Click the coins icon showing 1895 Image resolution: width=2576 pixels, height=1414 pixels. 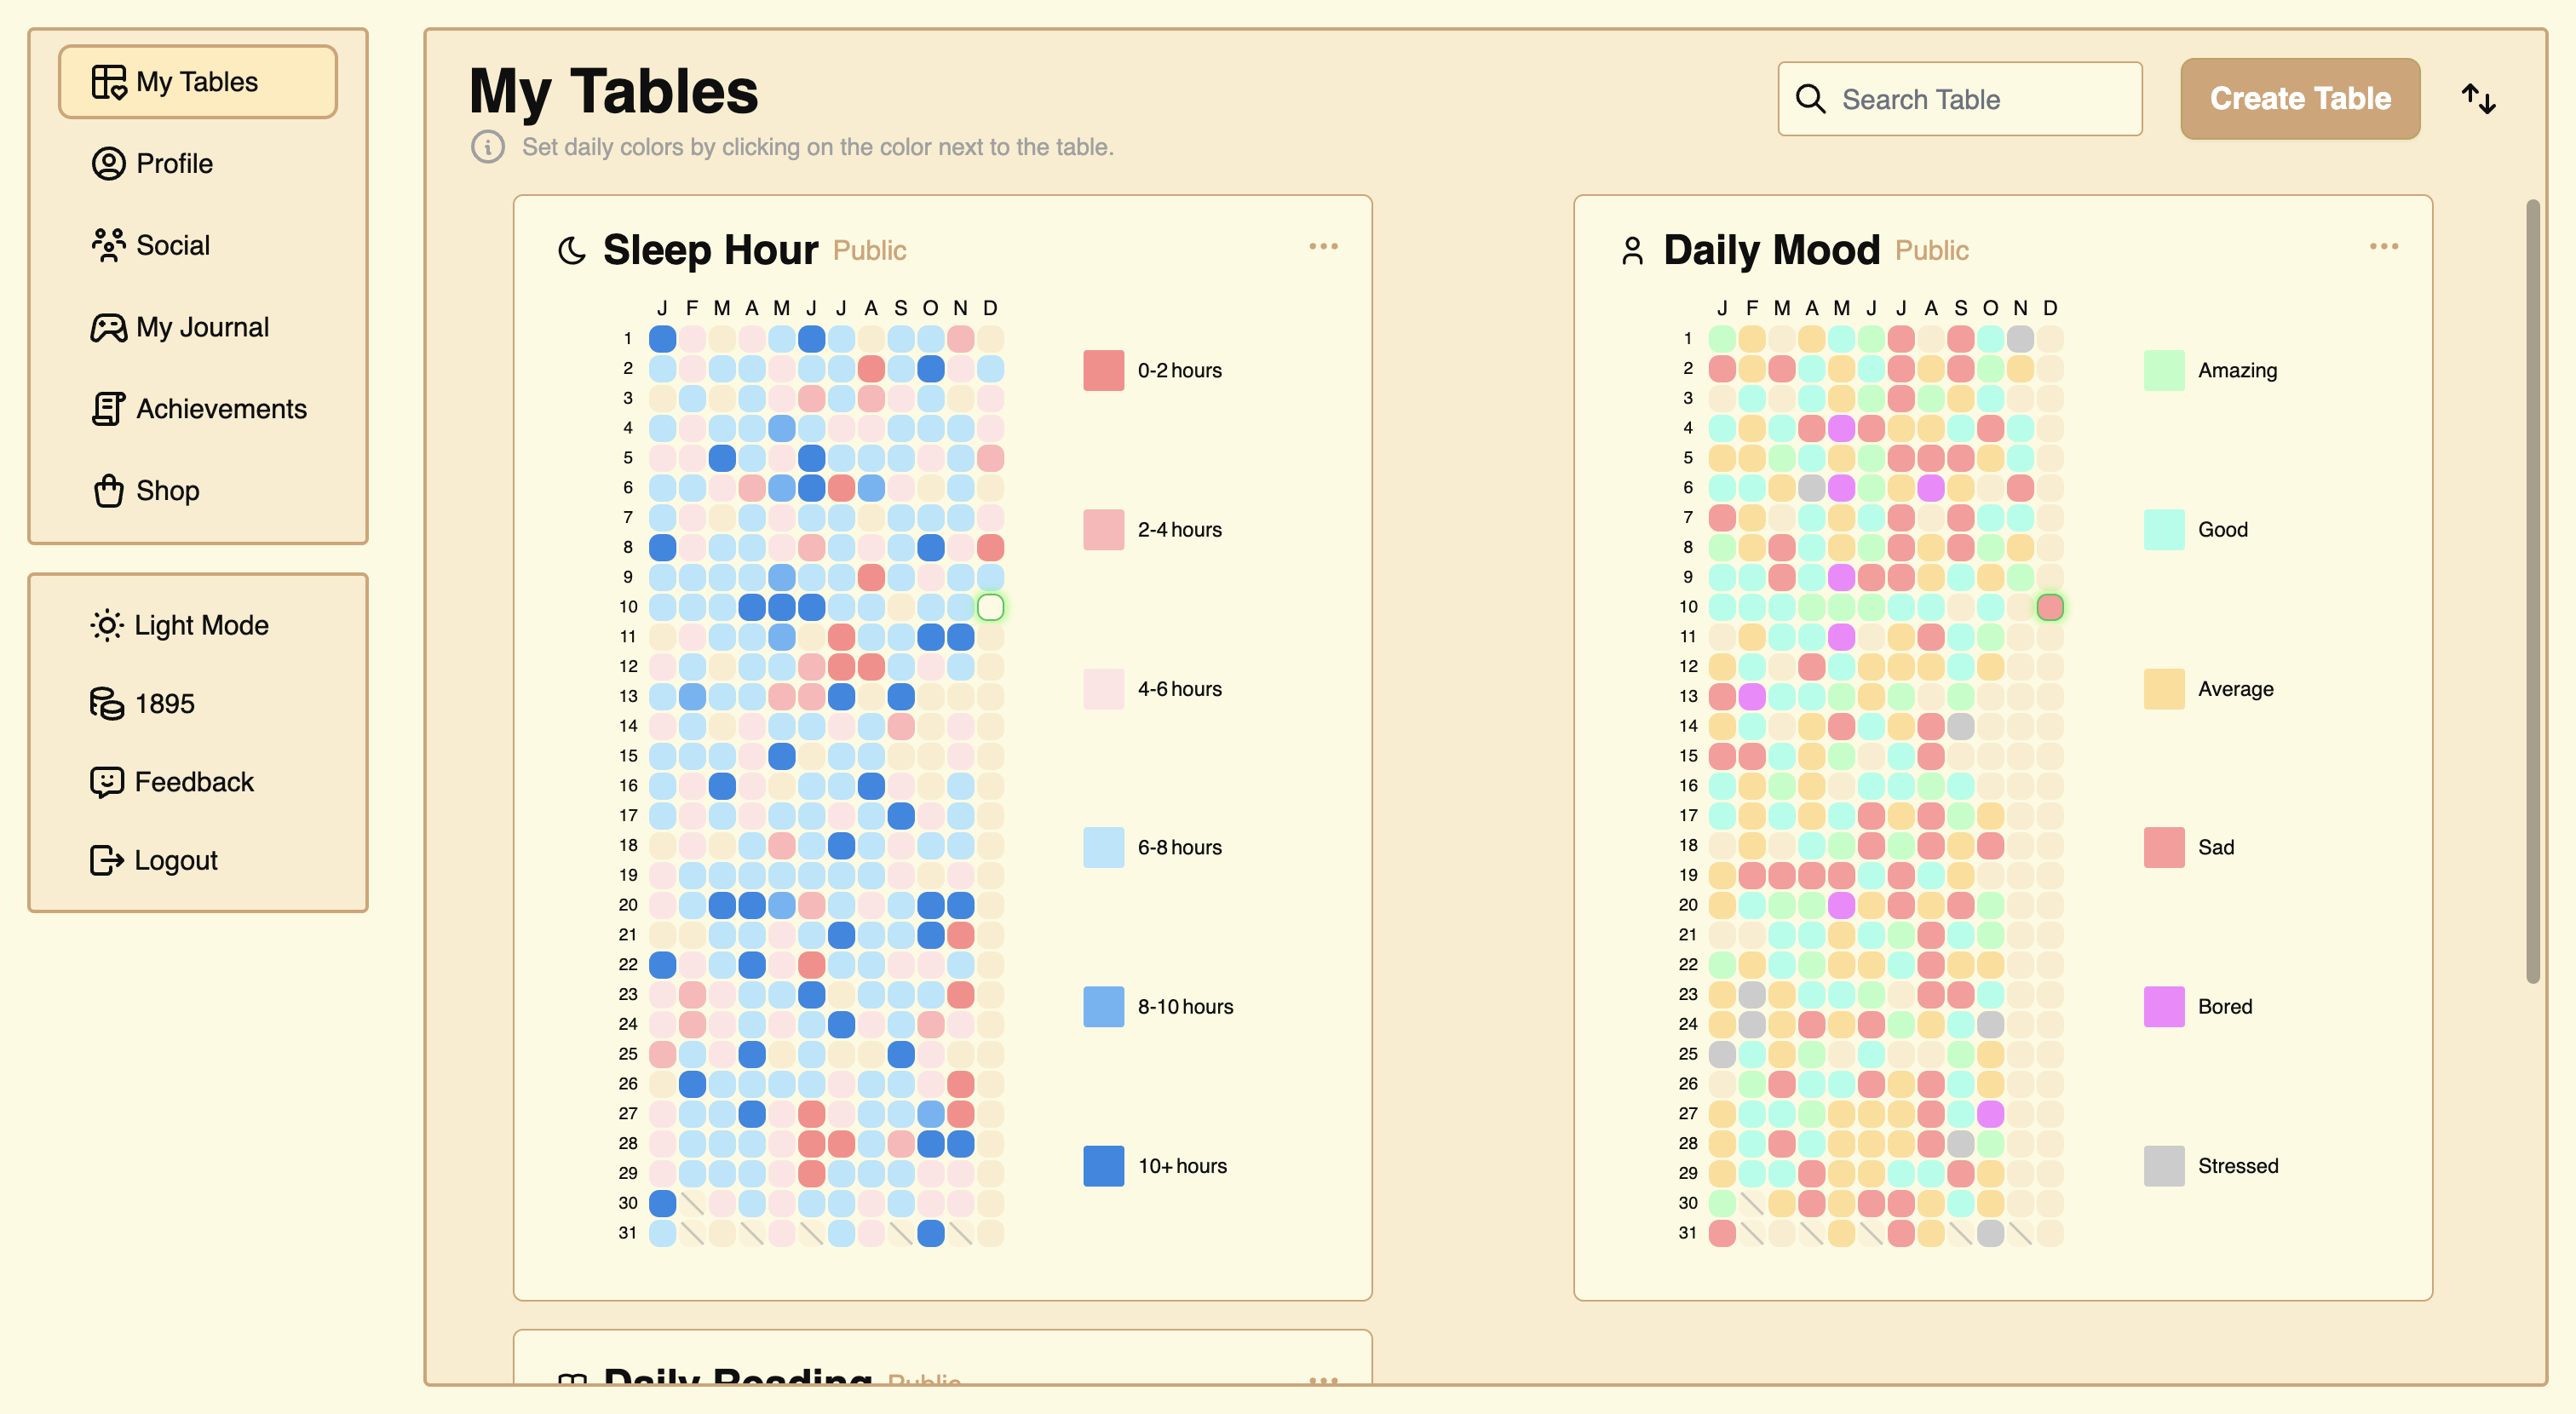(x=107, y=703)
